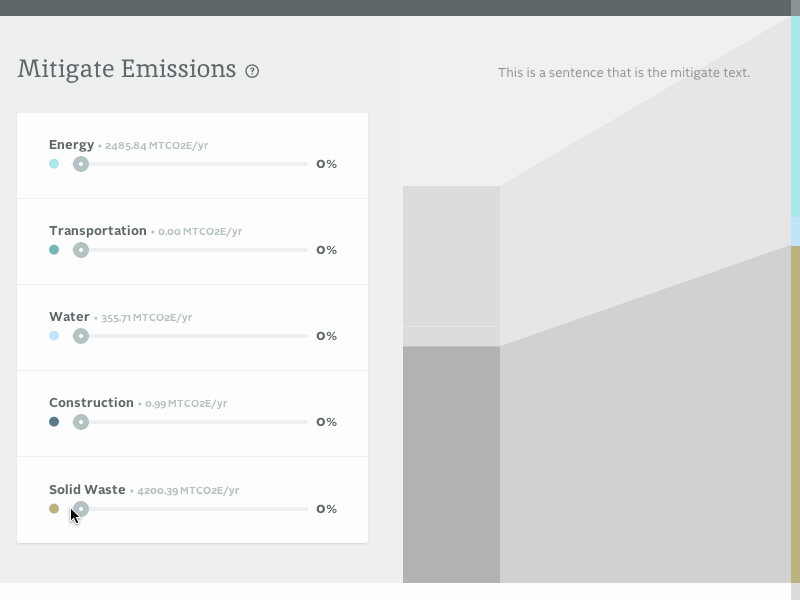This screenshot has width=800, height=600.
Task: Click the mitigate description text sentence
Action: [x=623, y=72]
